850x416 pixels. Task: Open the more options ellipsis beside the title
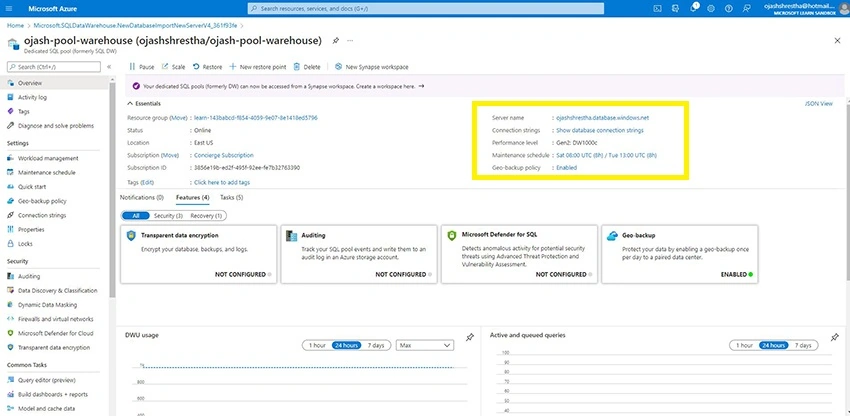pyautogui.click(x=350, y=41)
